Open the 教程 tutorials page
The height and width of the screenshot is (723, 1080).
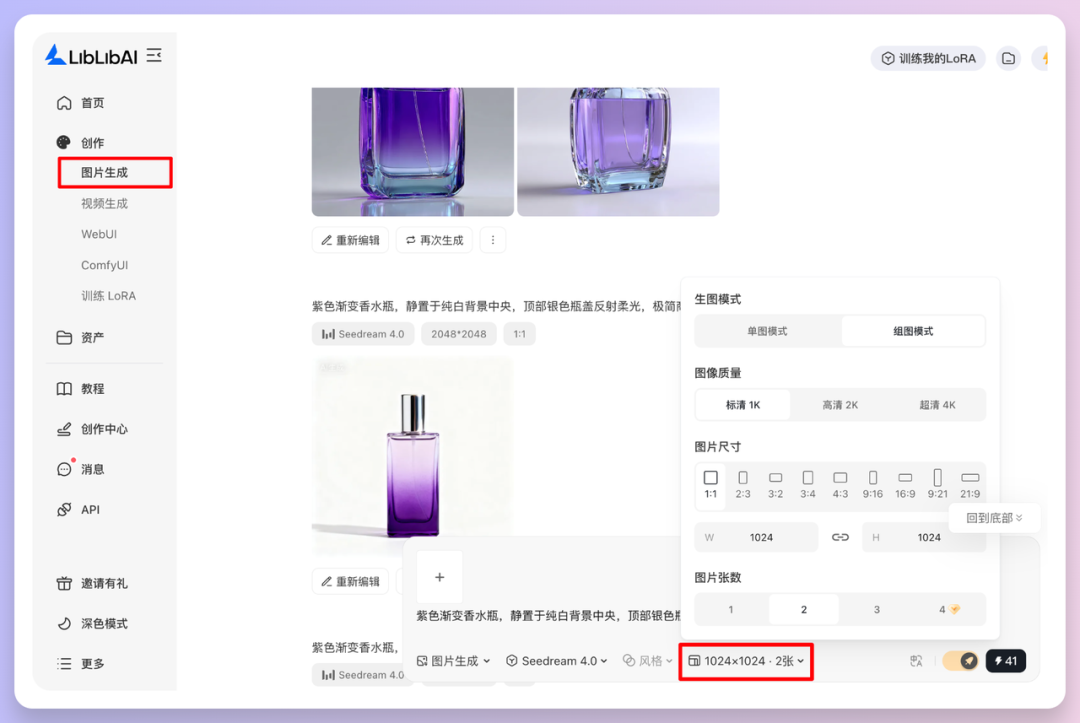81,388
